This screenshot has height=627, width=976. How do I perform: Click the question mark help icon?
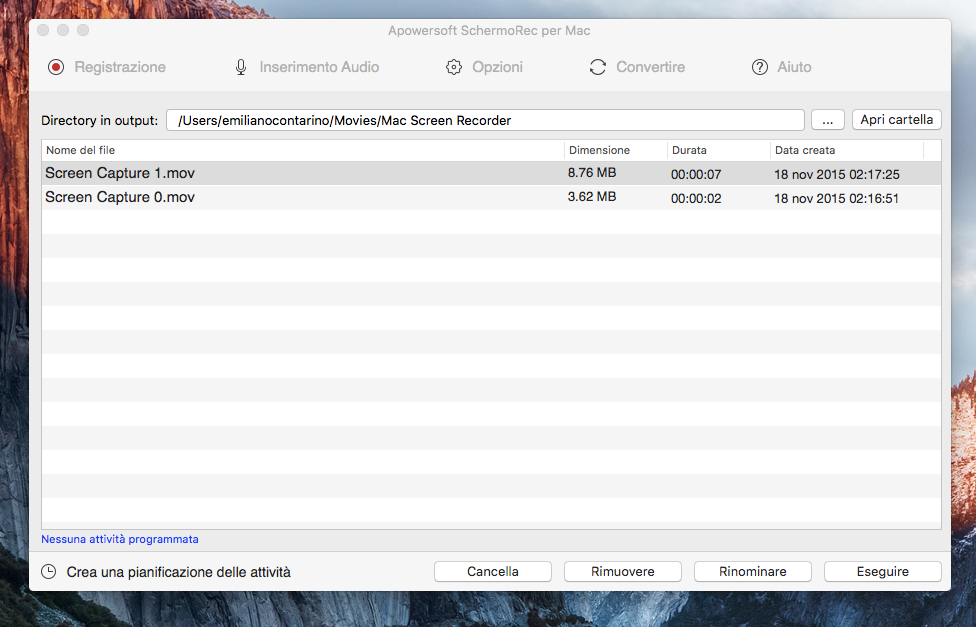[x=759, y=67]
